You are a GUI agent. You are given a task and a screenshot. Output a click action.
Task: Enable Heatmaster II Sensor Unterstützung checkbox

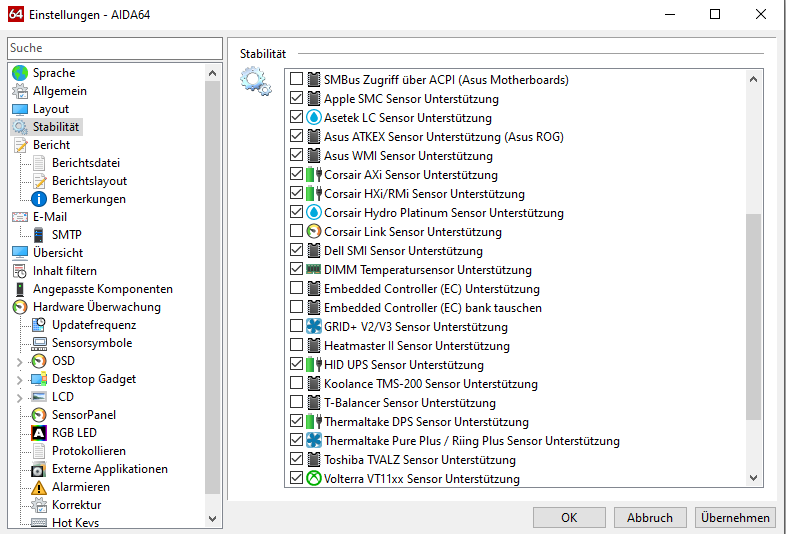point(296,345)
